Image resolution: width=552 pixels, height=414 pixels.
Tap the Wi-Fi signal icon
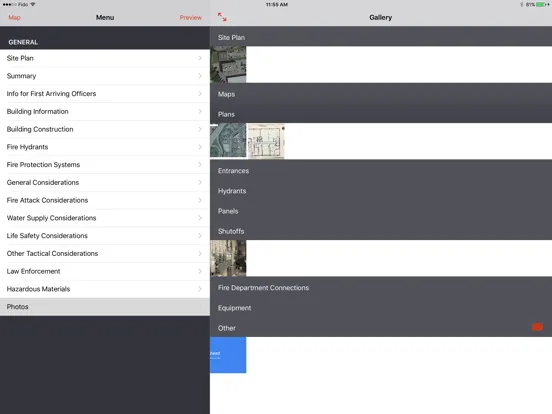point(33,5)
